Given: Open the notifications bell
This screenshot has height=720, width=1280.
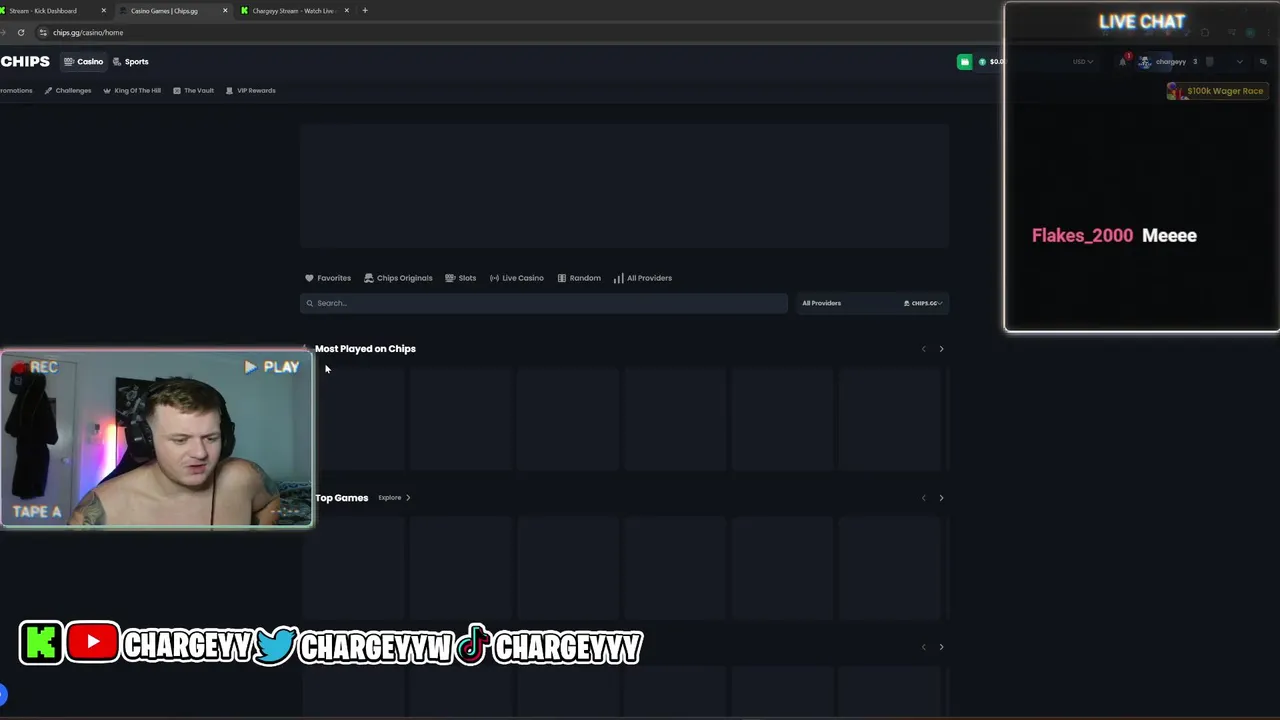Looking at the screenshot, I should tap(1122, 62).
